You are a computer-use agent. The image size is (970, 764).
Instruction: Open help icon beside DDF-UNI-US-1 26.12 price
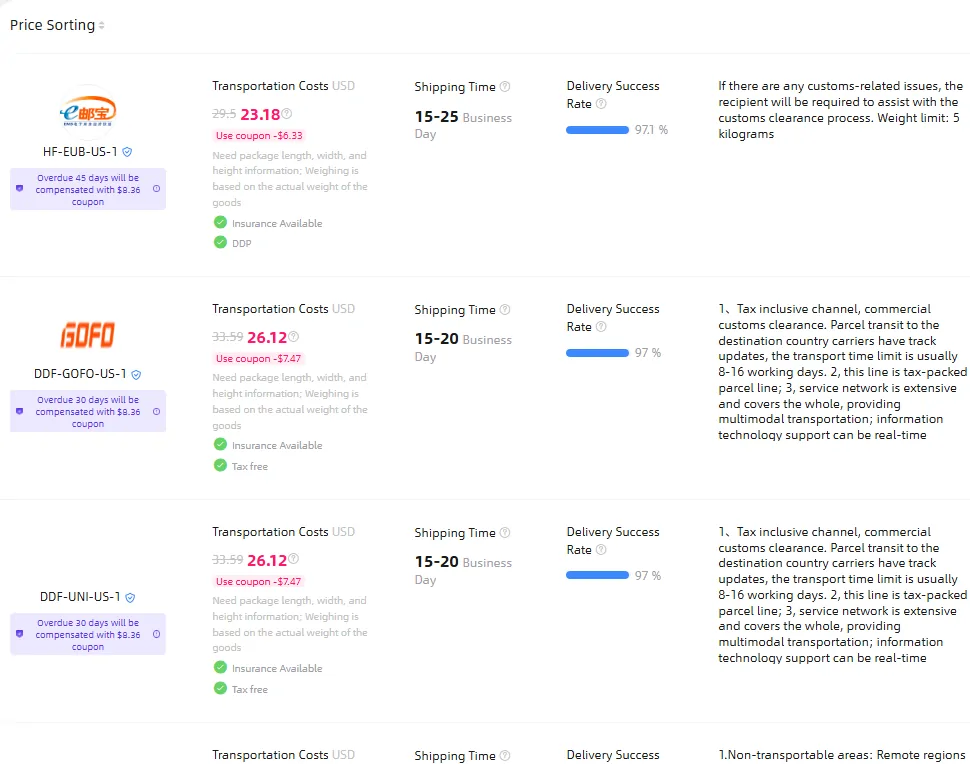tap(293, 559)
